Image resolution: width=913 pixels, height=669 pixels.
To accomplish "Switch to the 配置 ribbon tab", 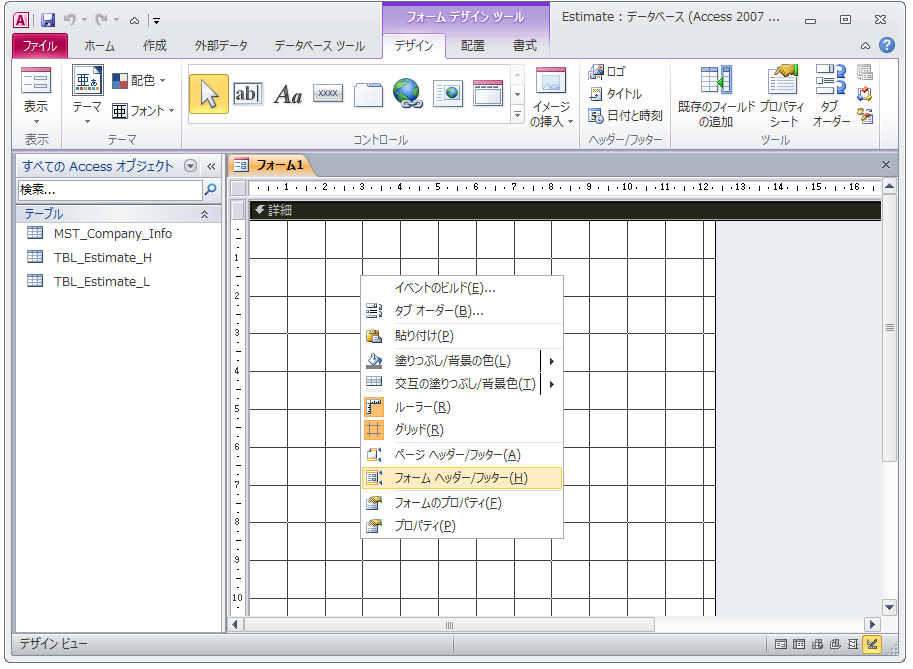I will coord(473,45).
